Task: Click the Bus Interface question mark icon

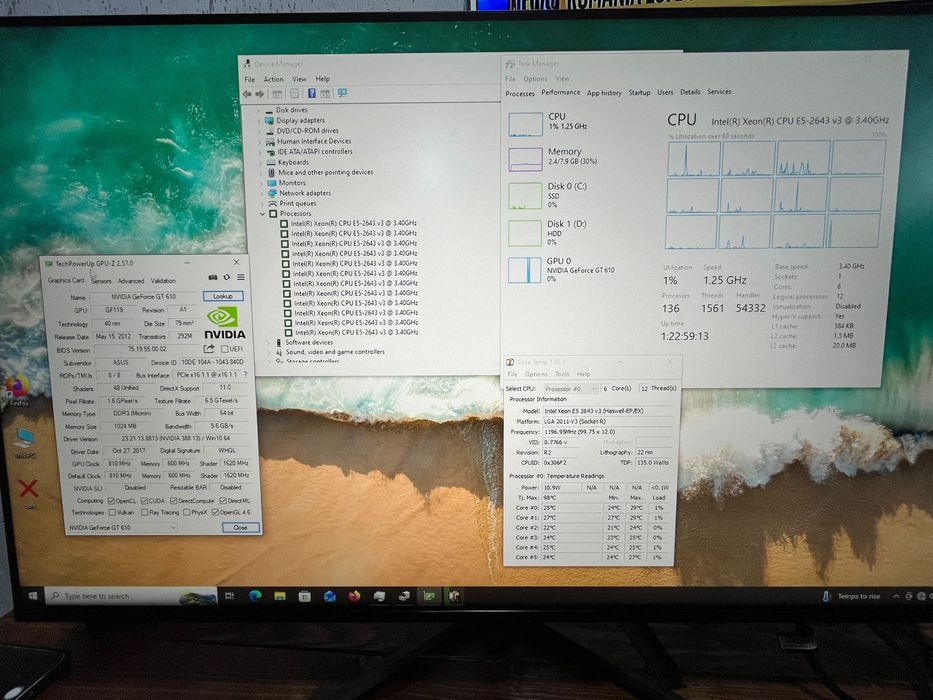Action: [x=245, y=375]
